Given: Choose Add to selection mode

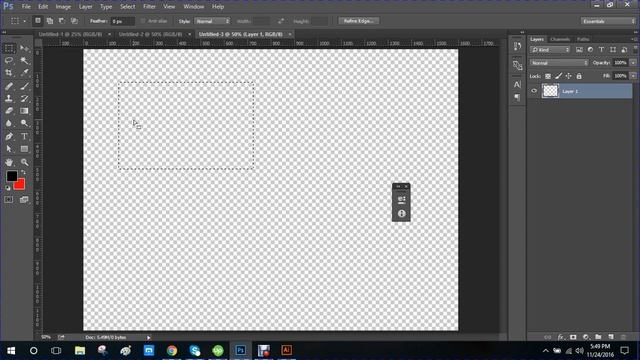Looking at the screenshot, I should pyautogui.click(x=50, y=21).
